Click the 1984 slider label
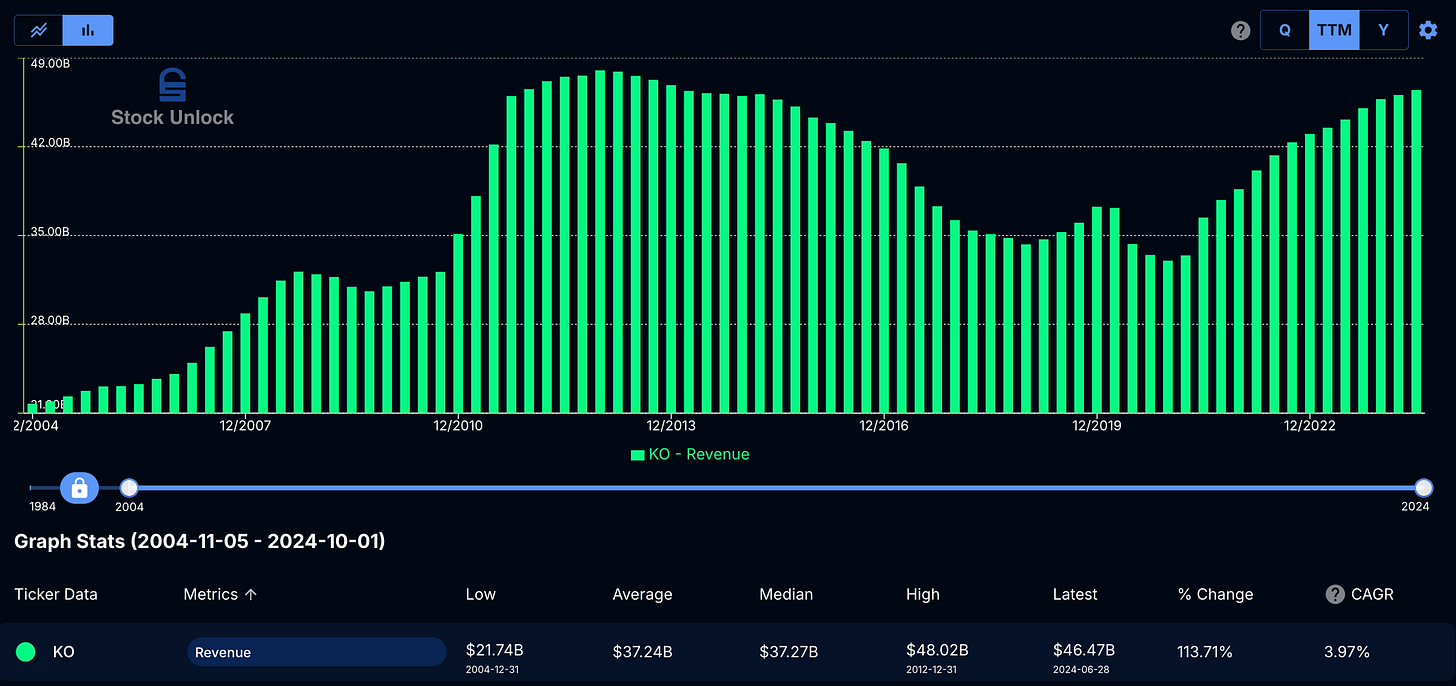 43,507
